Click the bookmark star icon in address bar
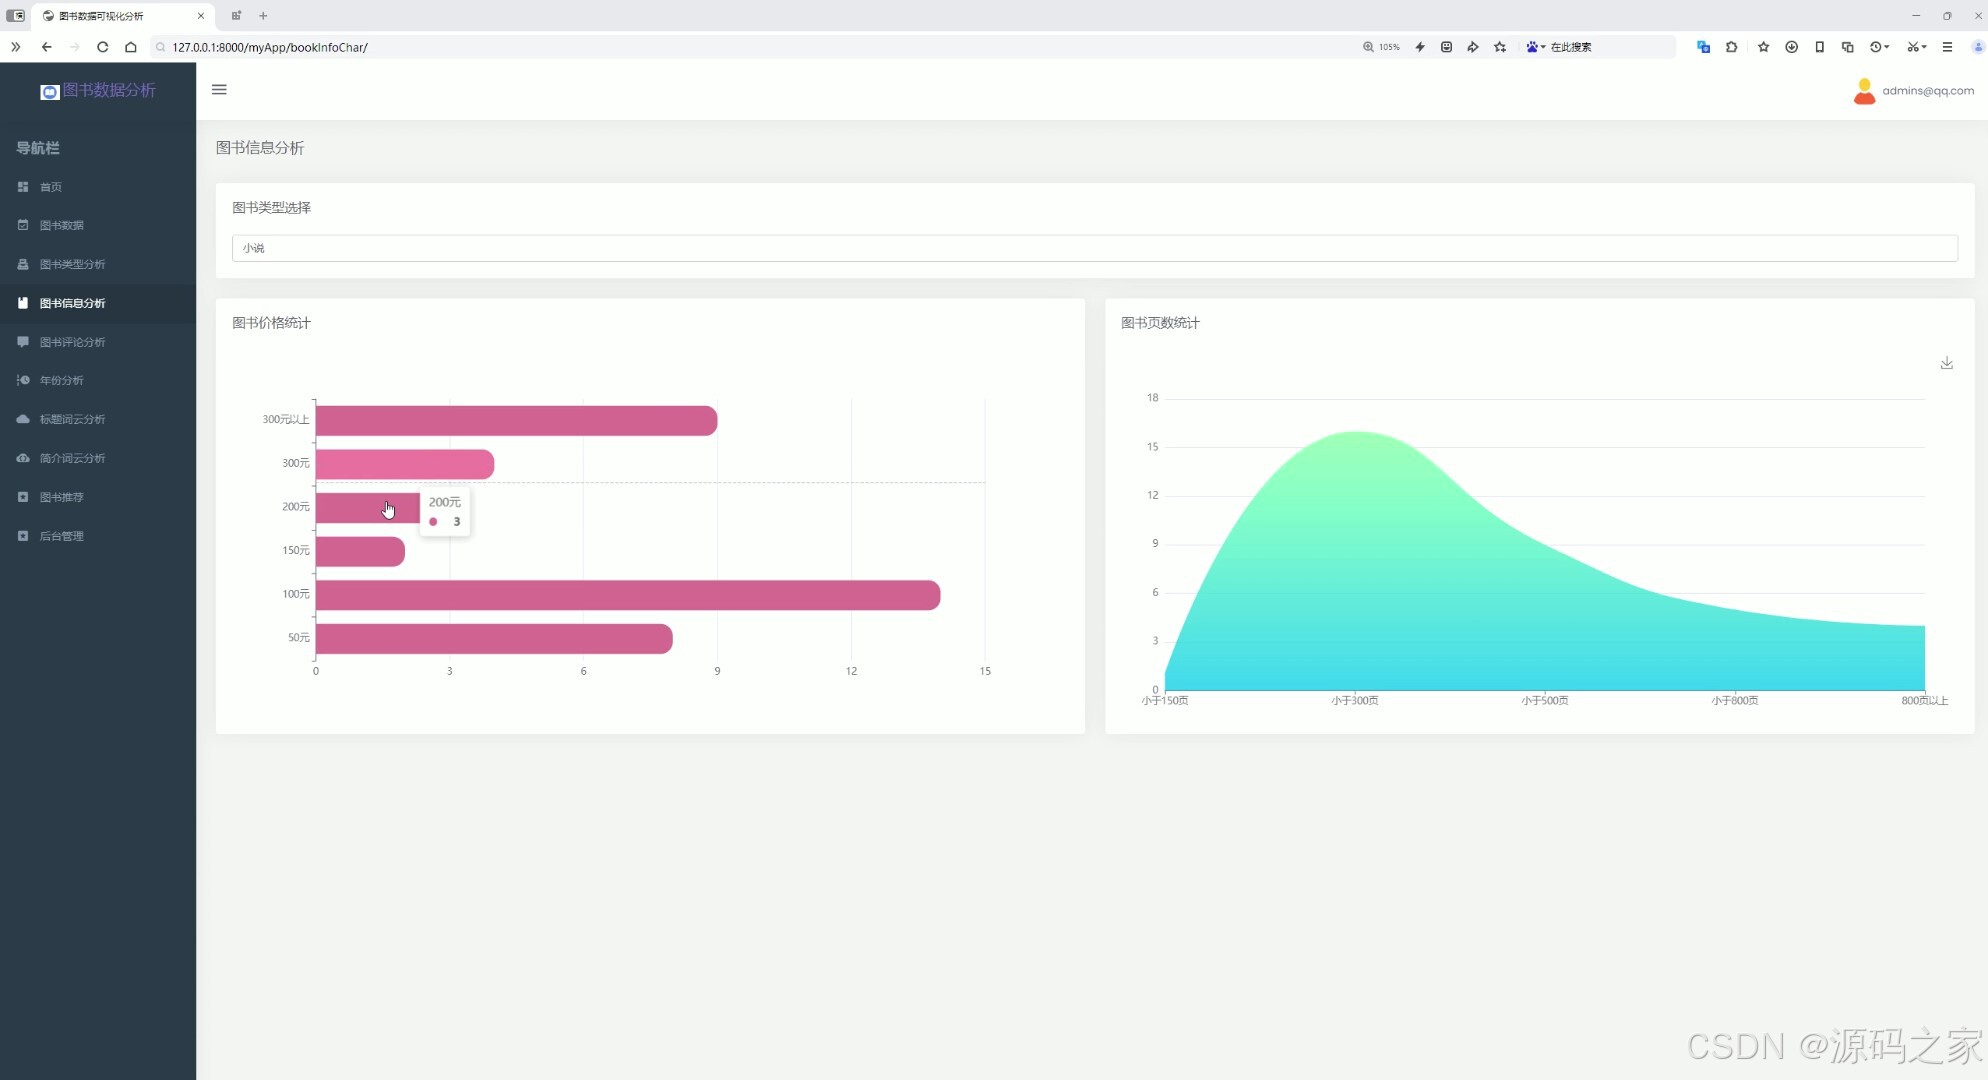 [x=1500, y=47]
